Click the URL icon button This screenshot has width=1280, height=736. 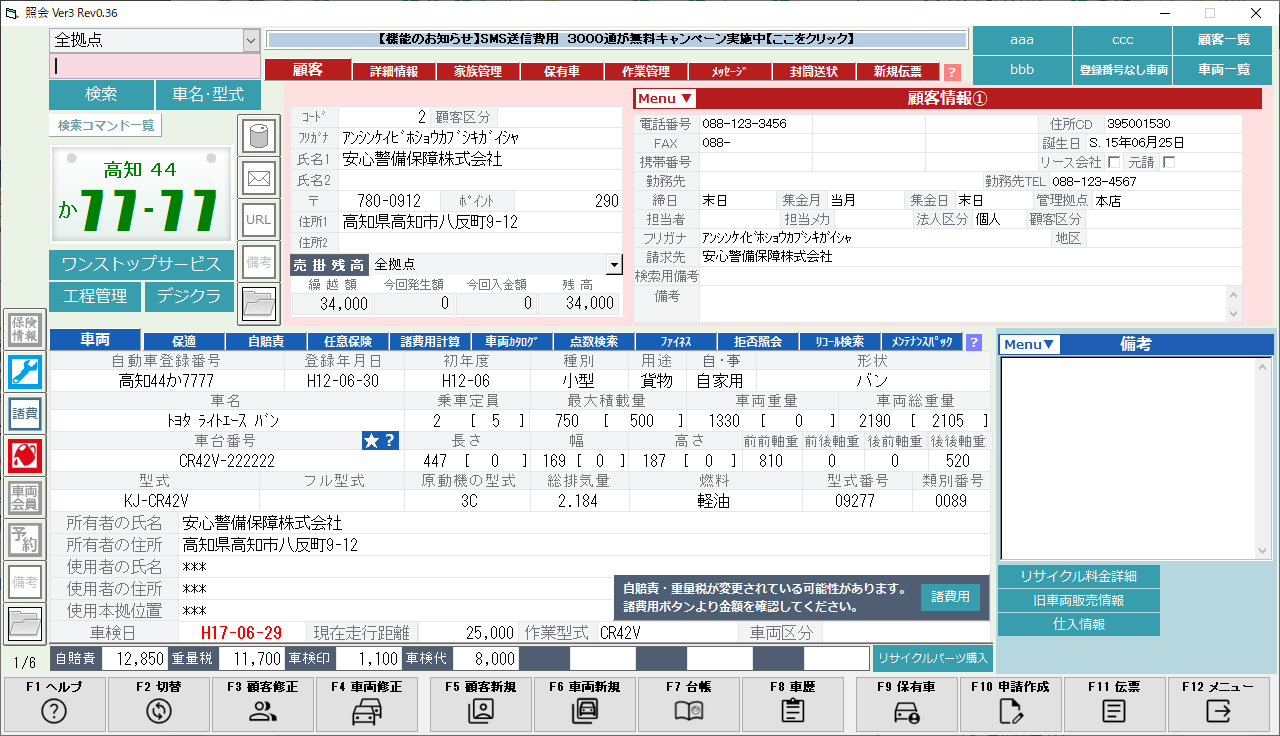(x=259, y=220)
